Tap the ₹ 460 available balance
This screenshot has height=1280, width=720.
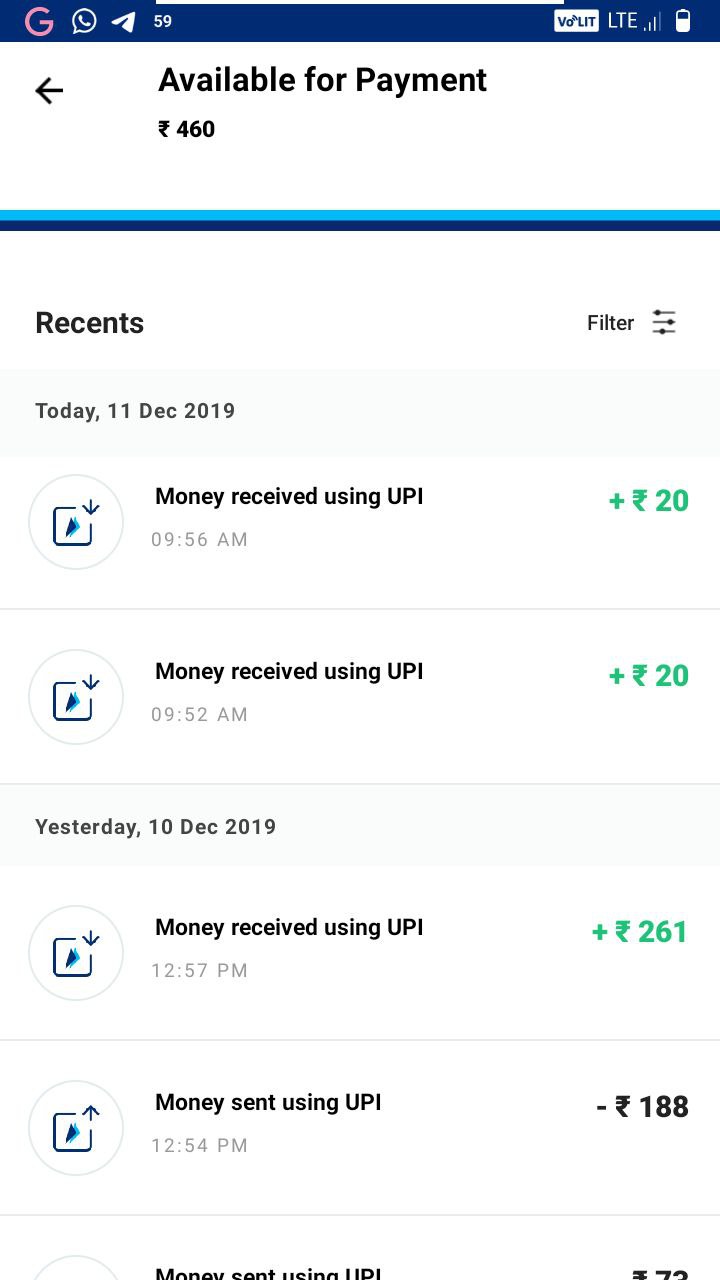pos(187,129)
